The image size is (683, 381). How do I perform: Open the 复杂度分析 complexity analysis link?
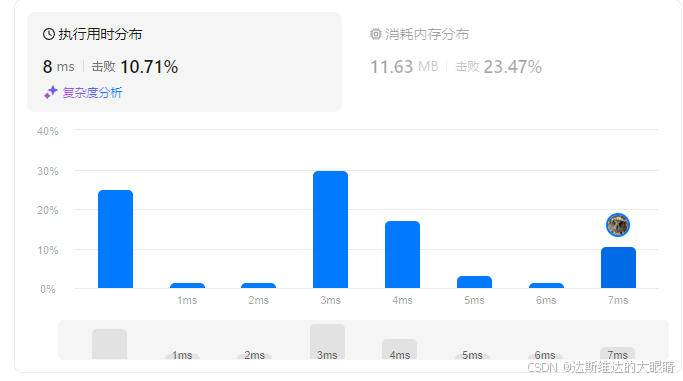coord(92,93)
